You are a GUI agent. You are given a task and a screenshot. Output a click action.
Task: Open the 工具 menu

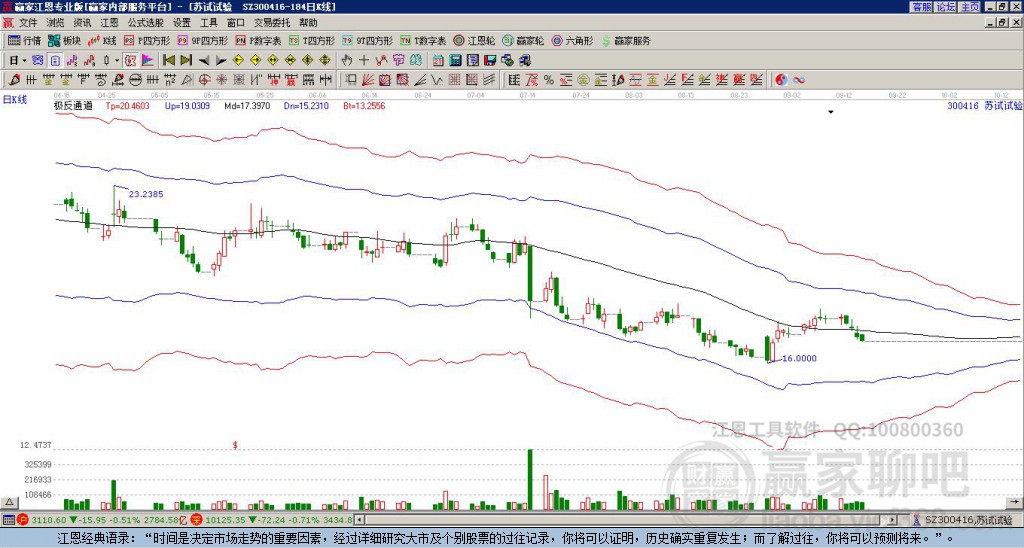click(208, 23)
